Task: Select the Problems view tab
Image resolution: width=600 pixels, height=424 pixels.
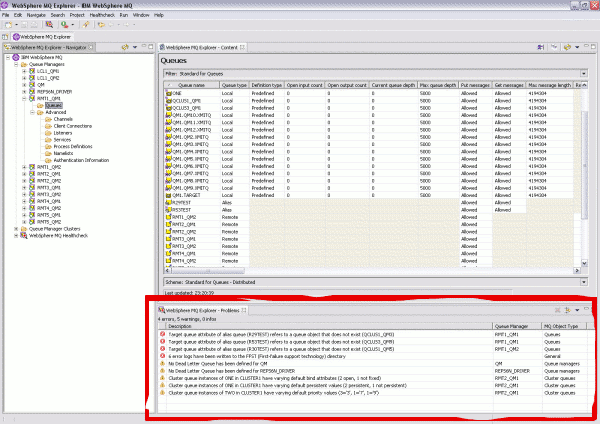Action: (x=202, y=310)
